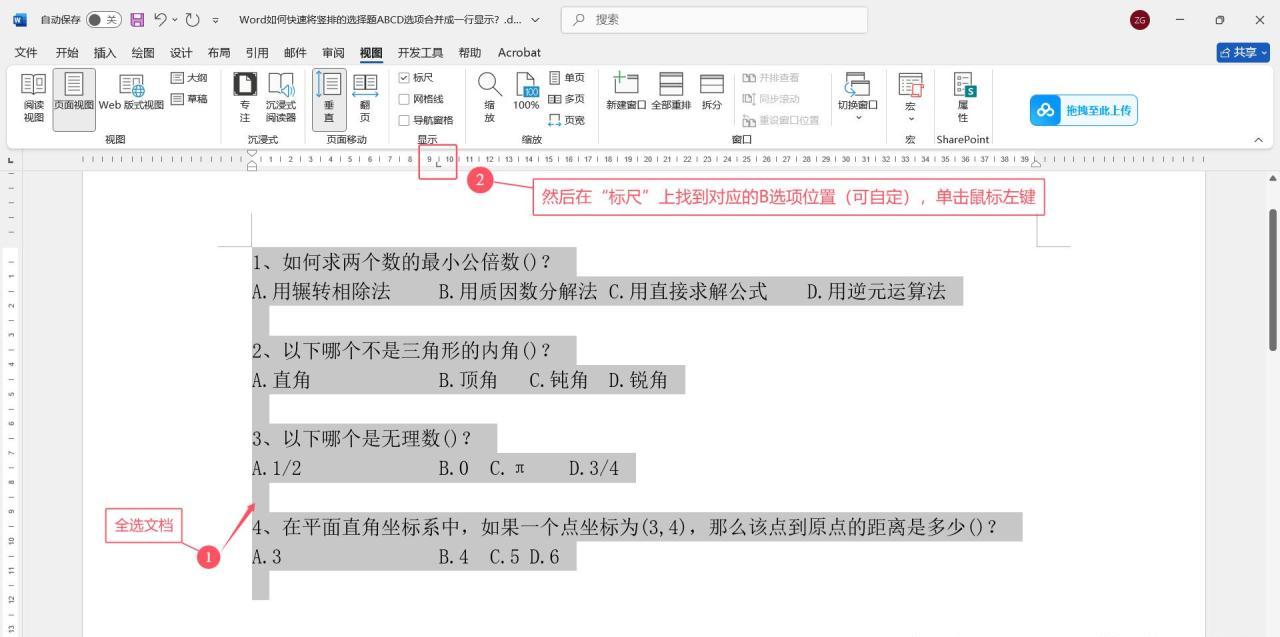Image resolution: width=1280 pixels, height=637 pixels.
Task: Open the Undo history dropdown arrow
Action: click(174, 20)
